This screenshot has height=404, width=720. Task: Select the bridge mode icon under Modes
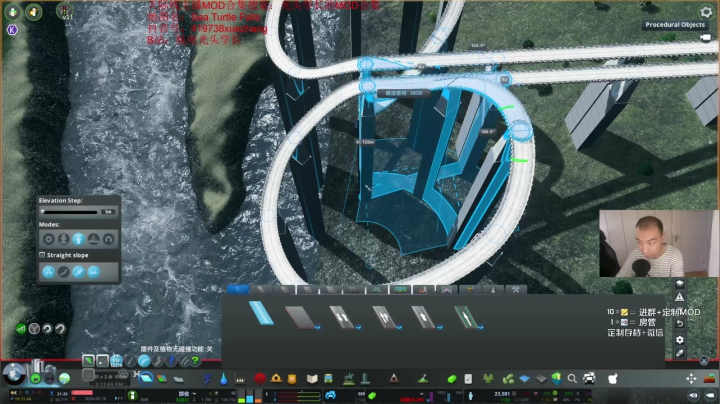tap(93, 239)
